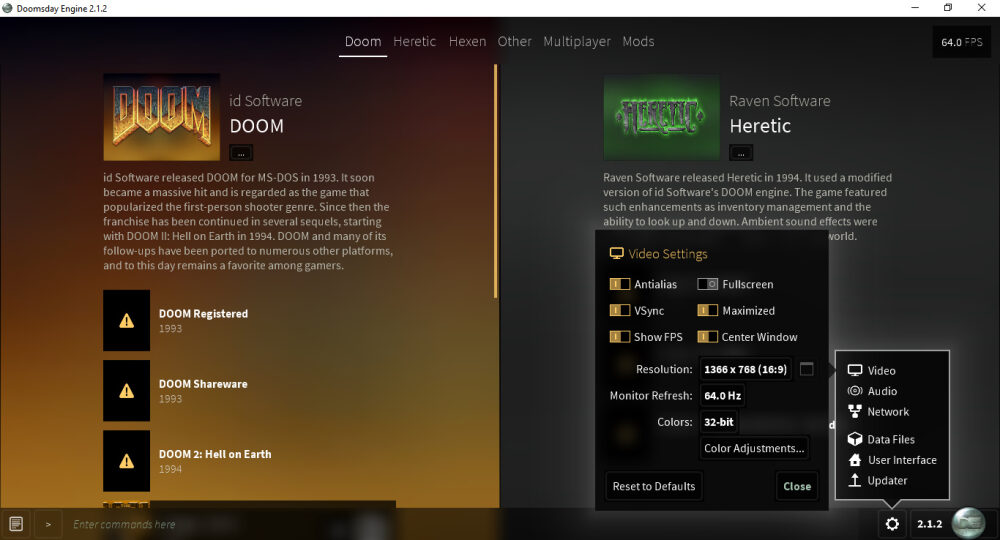Select Data Files in the settings menu
1000x540 pixels.
click(x=881, y=439)
